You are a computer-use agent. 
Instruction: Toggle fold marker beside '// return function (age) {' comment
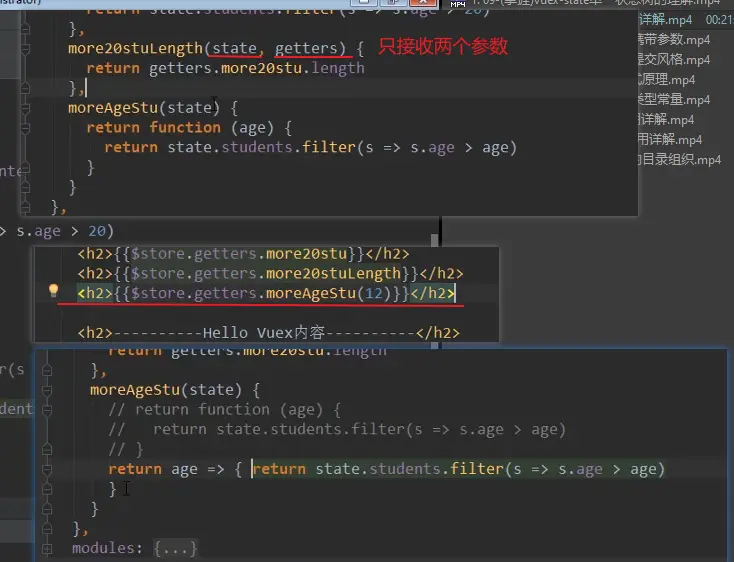47,410
